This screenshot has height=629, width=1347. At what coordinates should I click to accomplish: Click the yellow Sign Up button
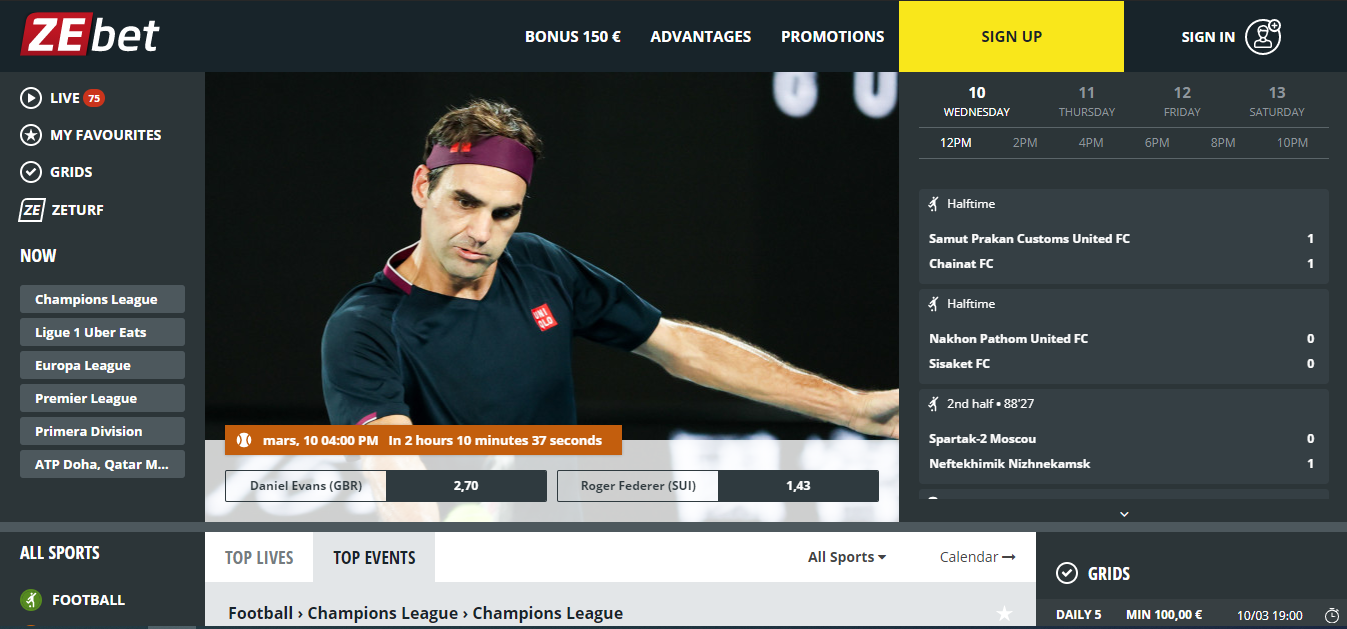(x=1011, y=36)
